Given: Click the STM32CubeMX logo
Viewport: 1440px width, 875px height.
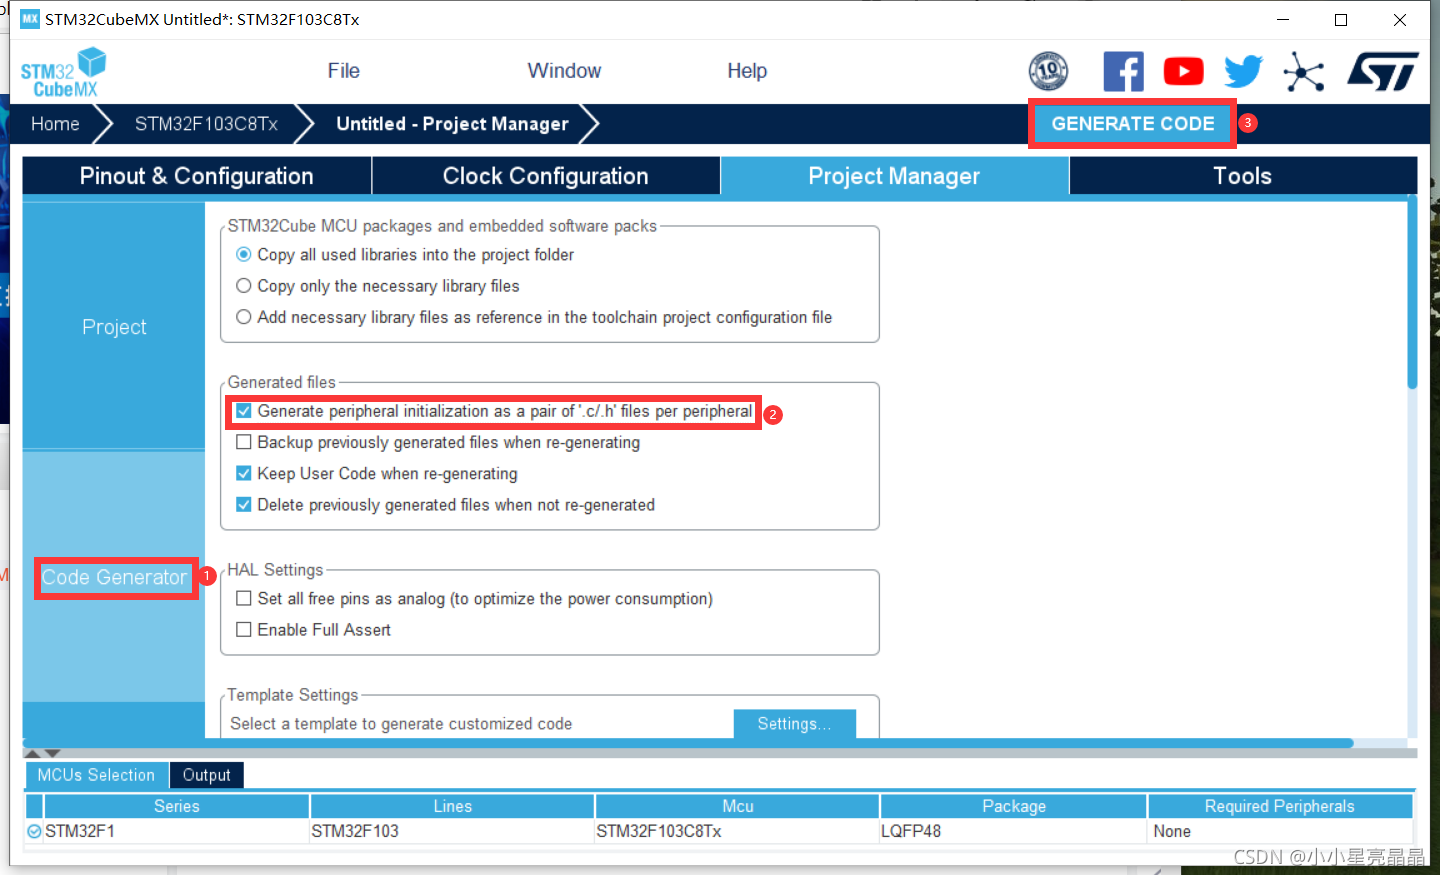Looking at the screenshot, I should tap(63, 72).
